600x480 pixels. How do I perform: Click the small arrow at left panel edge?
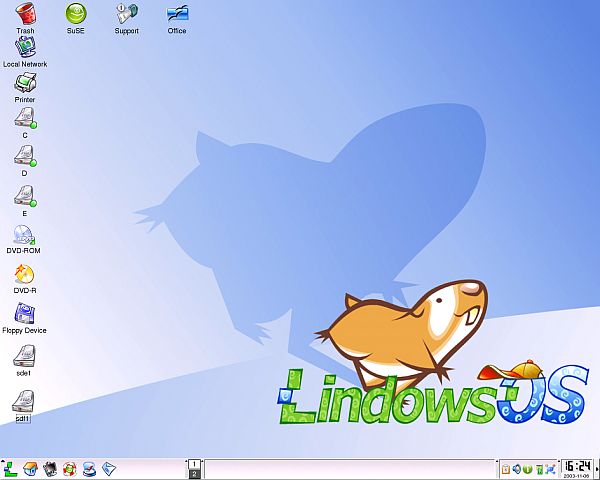point(2,461)
